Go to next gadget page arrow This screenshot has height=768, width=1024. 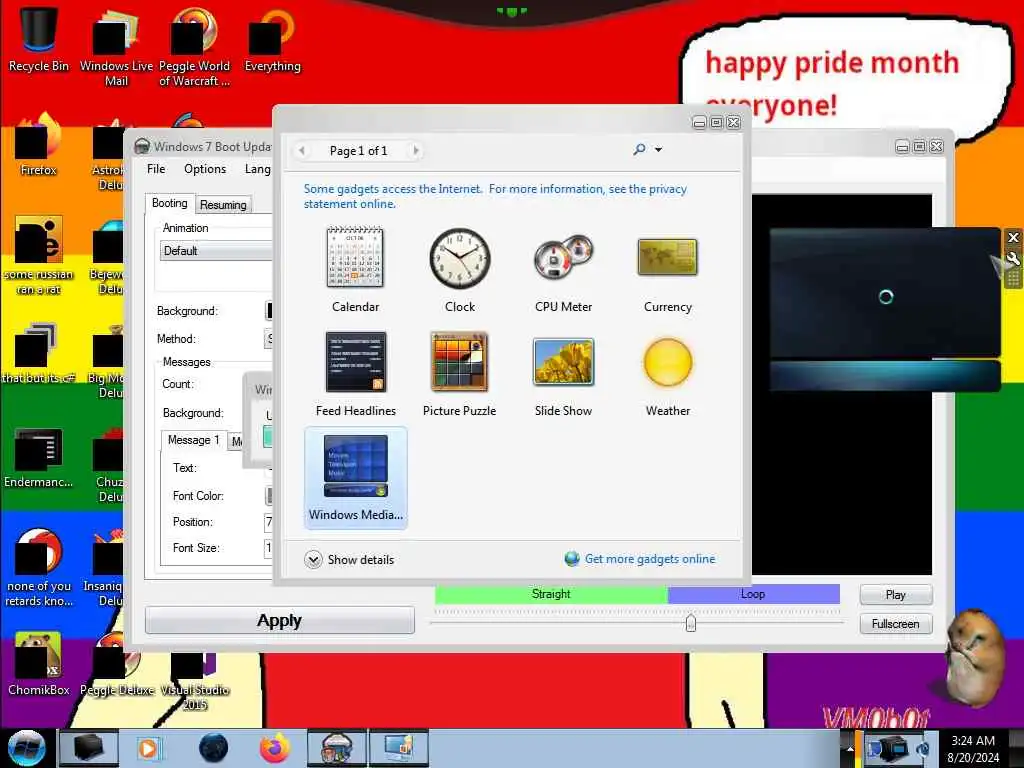(415, 151)
